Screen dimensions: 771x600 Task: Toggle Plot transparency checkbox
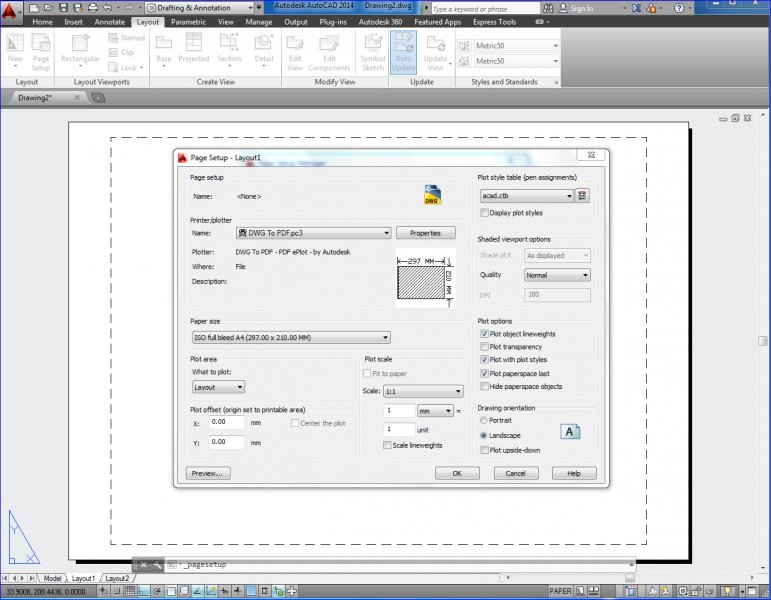484,347
